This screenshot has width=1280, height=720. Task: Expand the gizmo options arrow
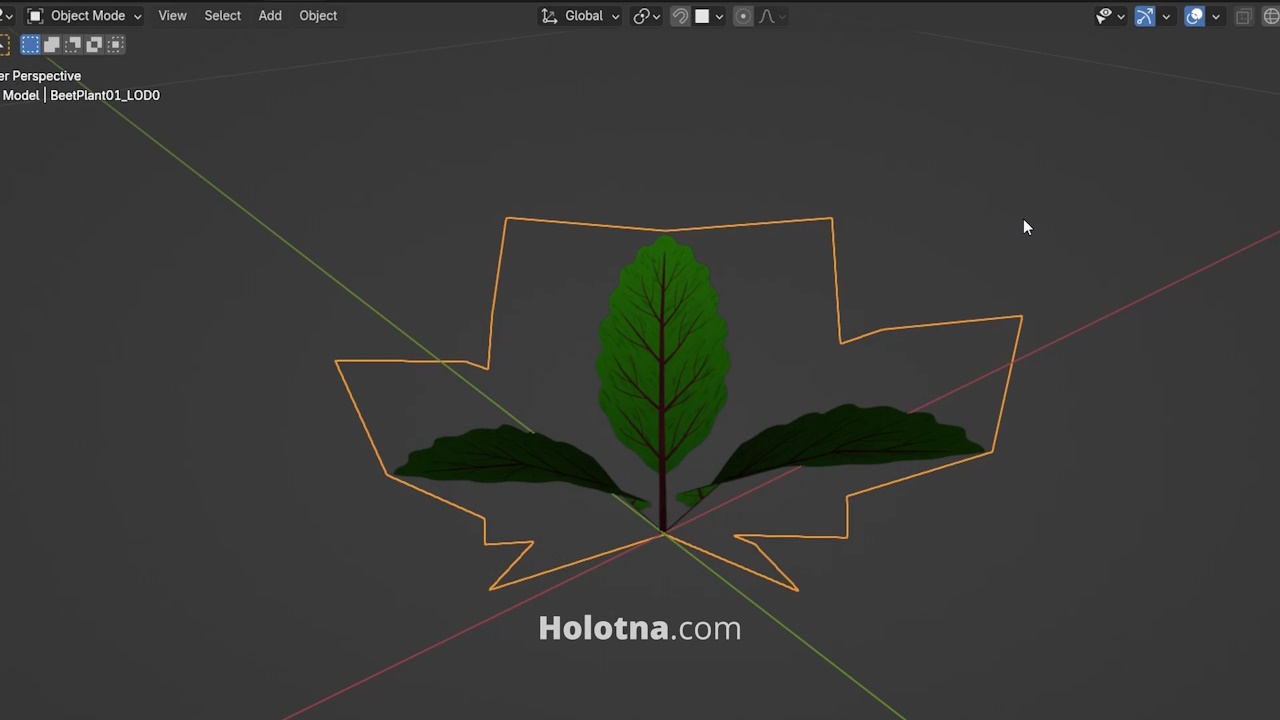coord(1166,16)
